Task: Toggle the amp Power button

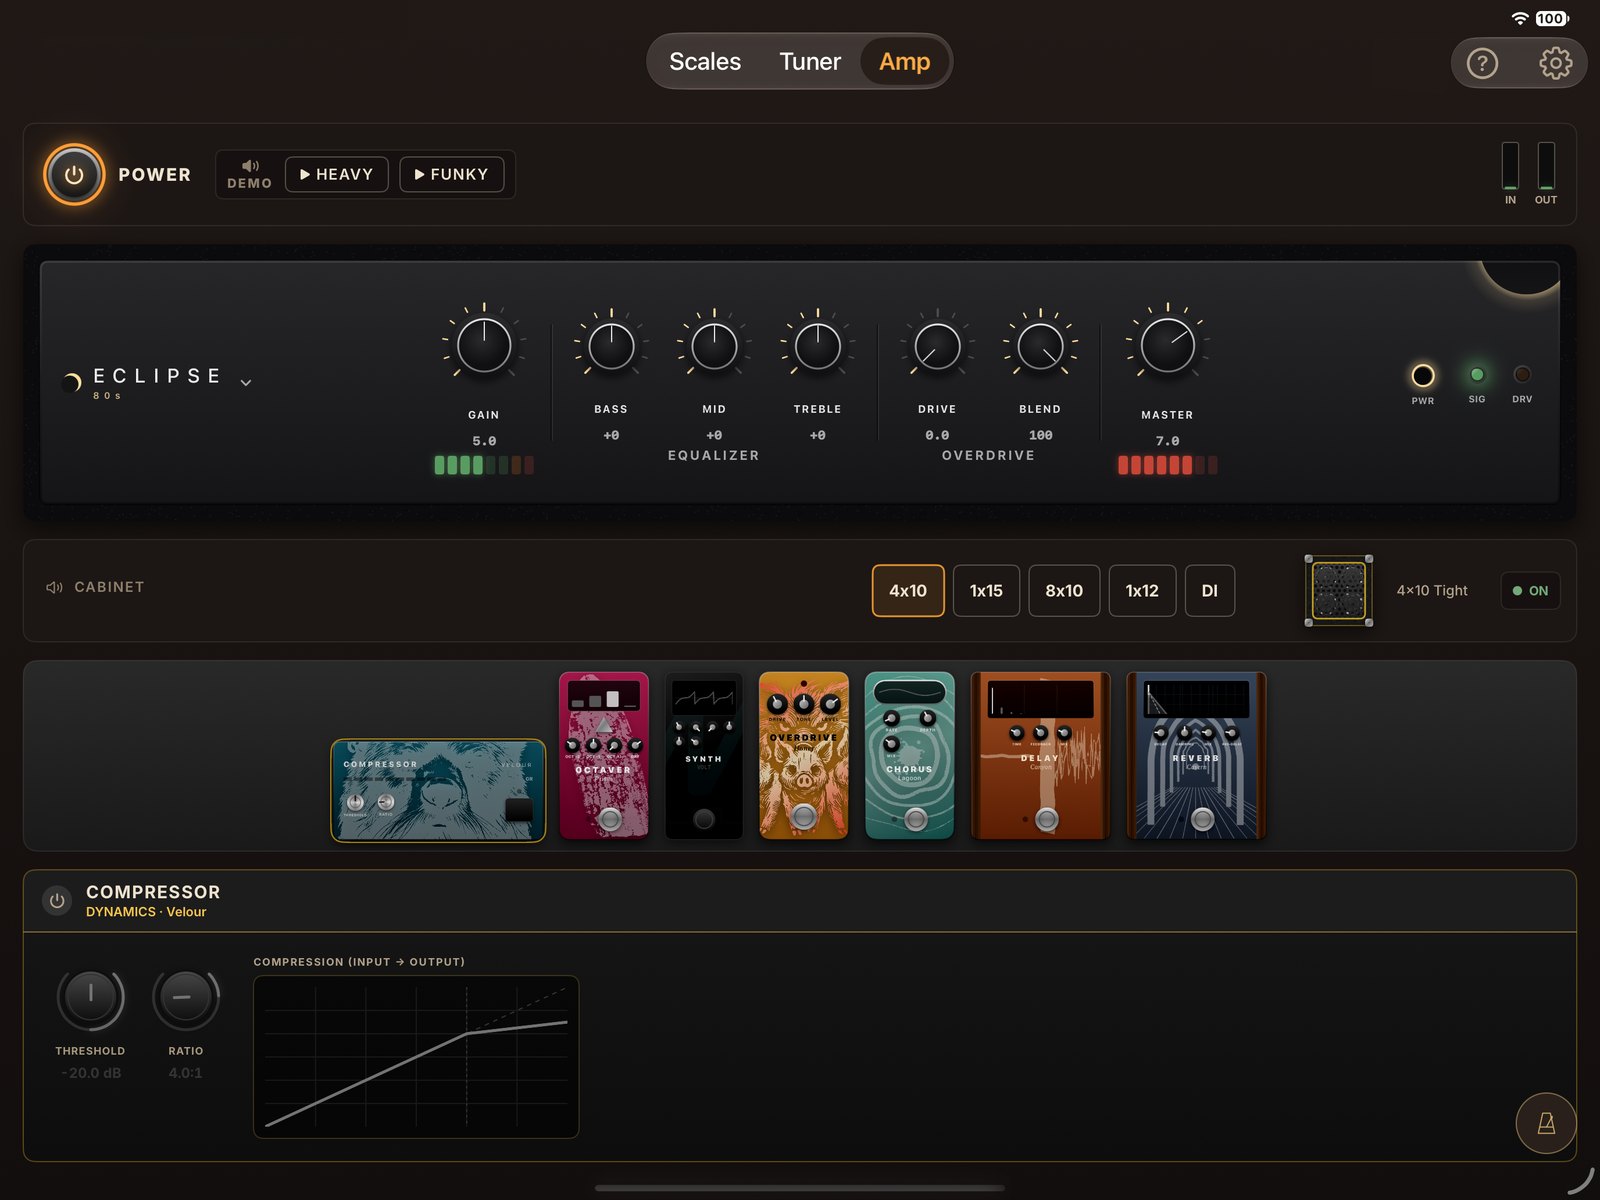Action: [x=74, y=175]
